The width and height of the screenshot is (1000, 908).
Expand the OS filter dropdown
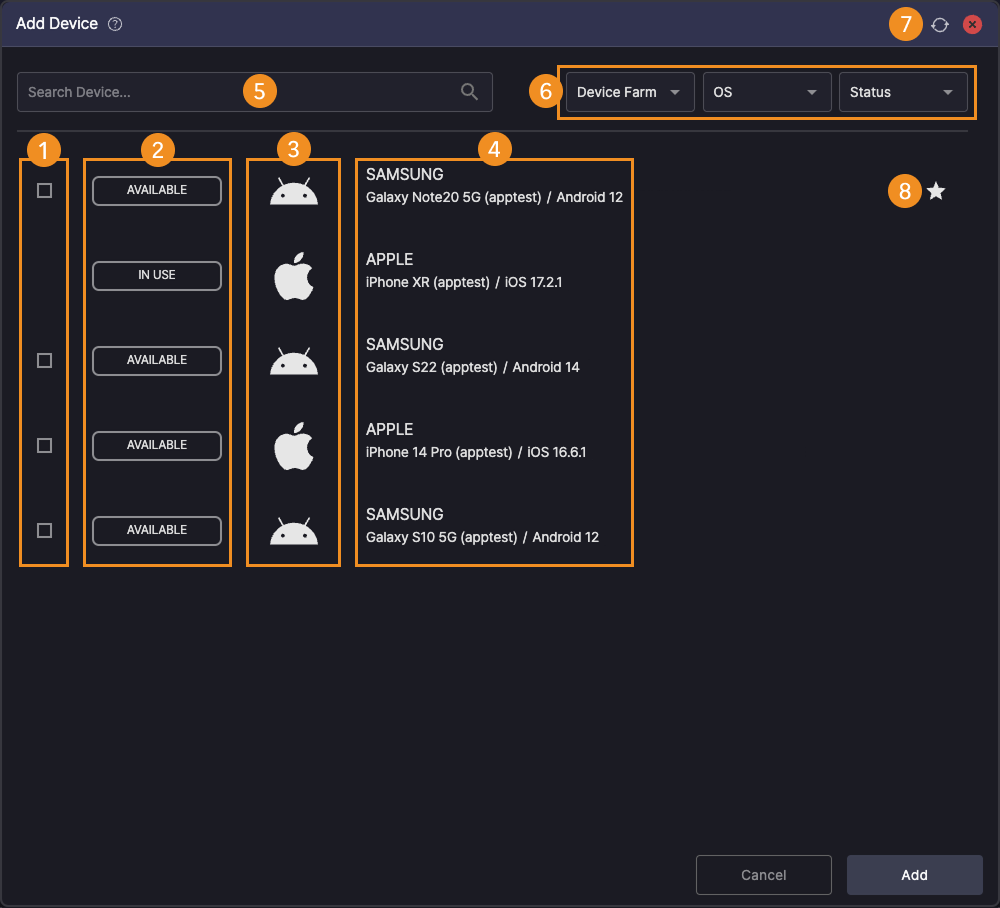coord(767,92)
